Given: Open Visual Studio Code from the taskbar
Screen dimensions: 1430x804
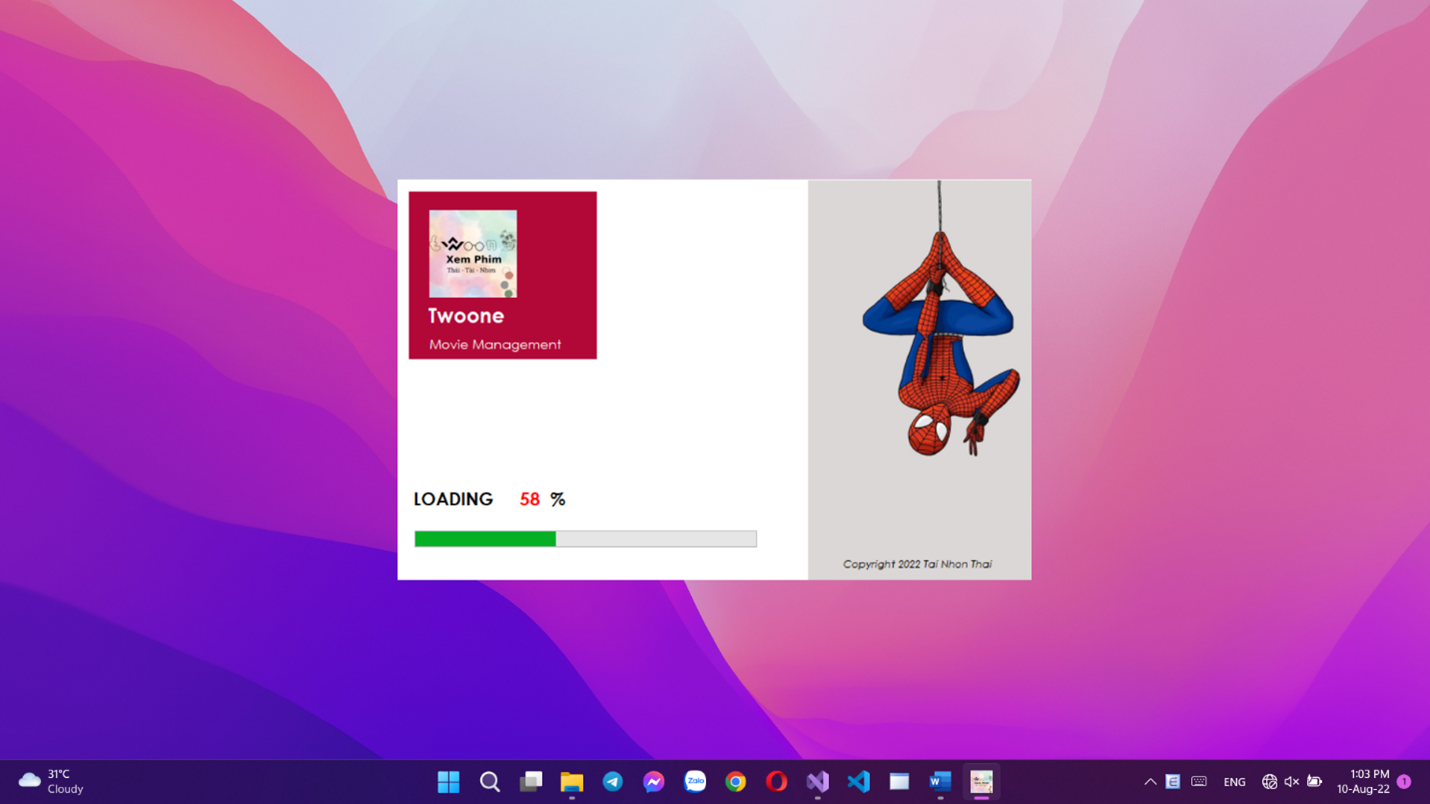Looking at the screenshot, I should click(x=858, y=782).
